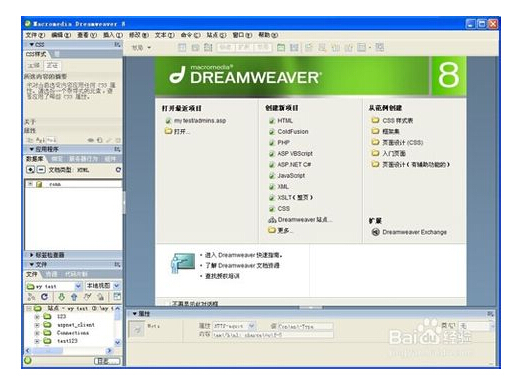The height and width of the screenshot is (391, 523).
Task: Switch to the 数据库 tab
Action: click(x=35, y=159)
